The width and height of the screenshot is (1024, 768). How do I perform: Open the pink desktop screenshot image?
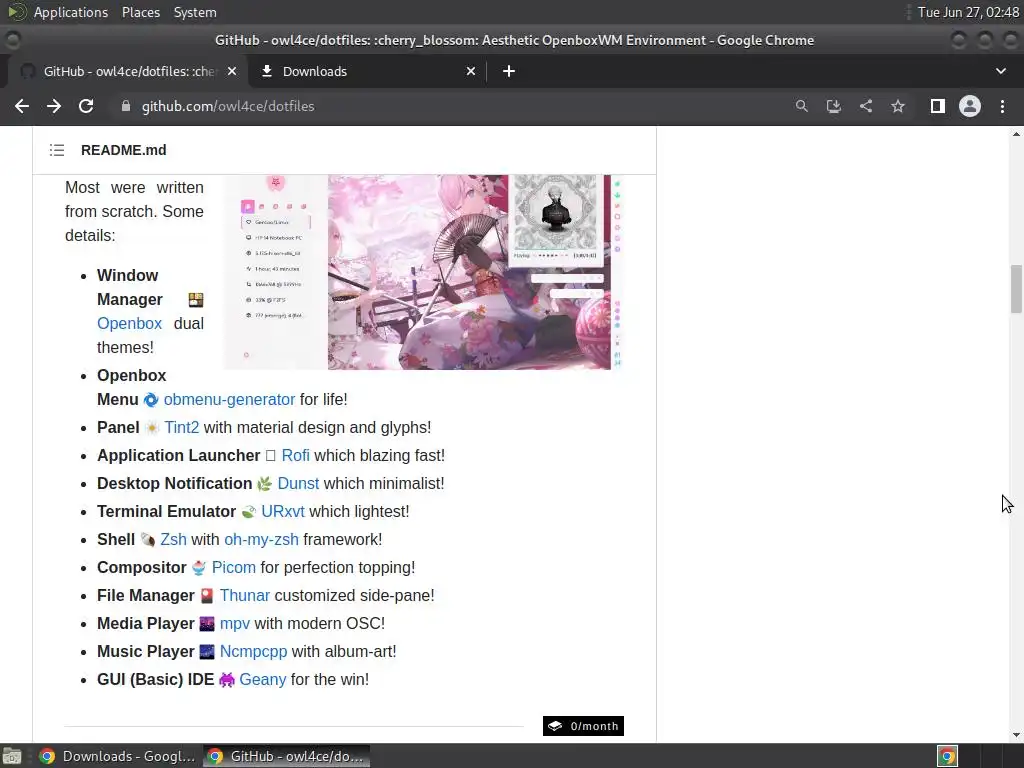click(x=423, y=272)
